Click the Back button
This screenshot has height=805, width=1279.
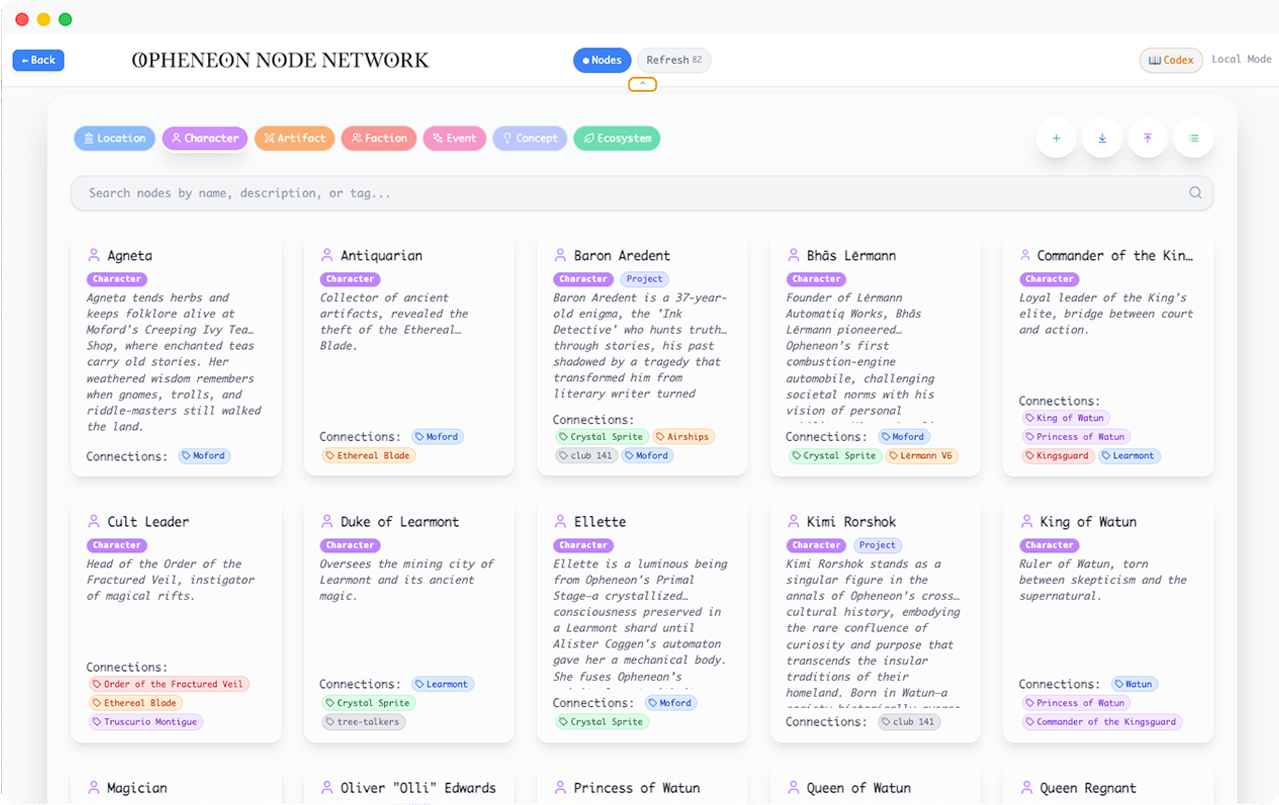[x=38, y=60]
